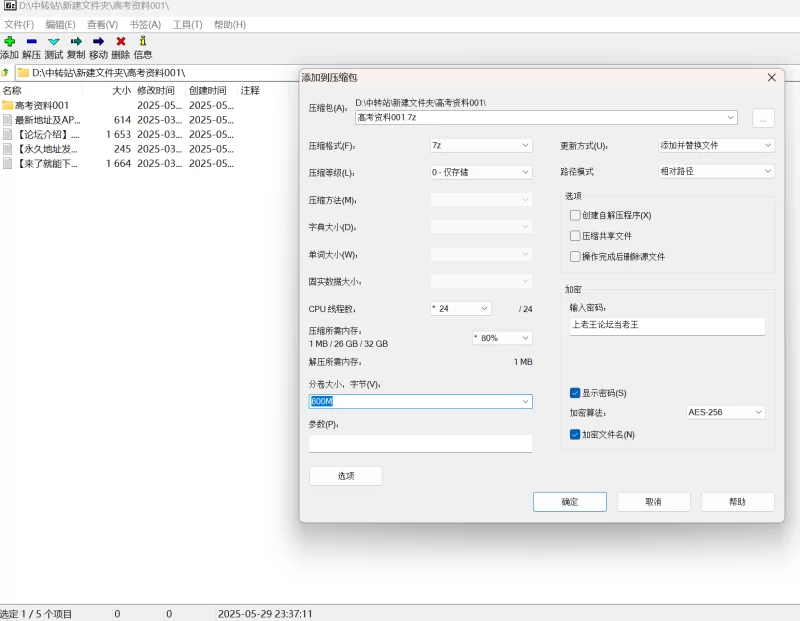This screenshot has height=621, width=800.
Task: Uncheck the show password (显示密码) checkbox
Action: [x=575, y=393]
